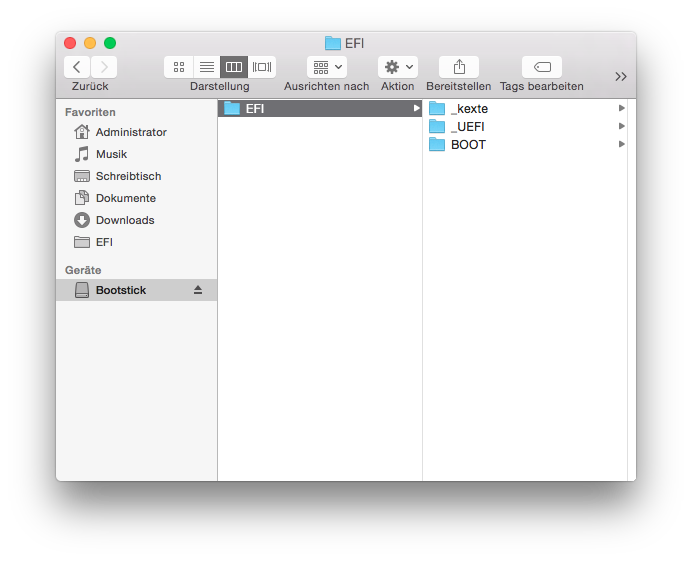Open the Aktion gear menu
Image resolution: width=692 pixels, height=561 pixels.
coord(398,67)
